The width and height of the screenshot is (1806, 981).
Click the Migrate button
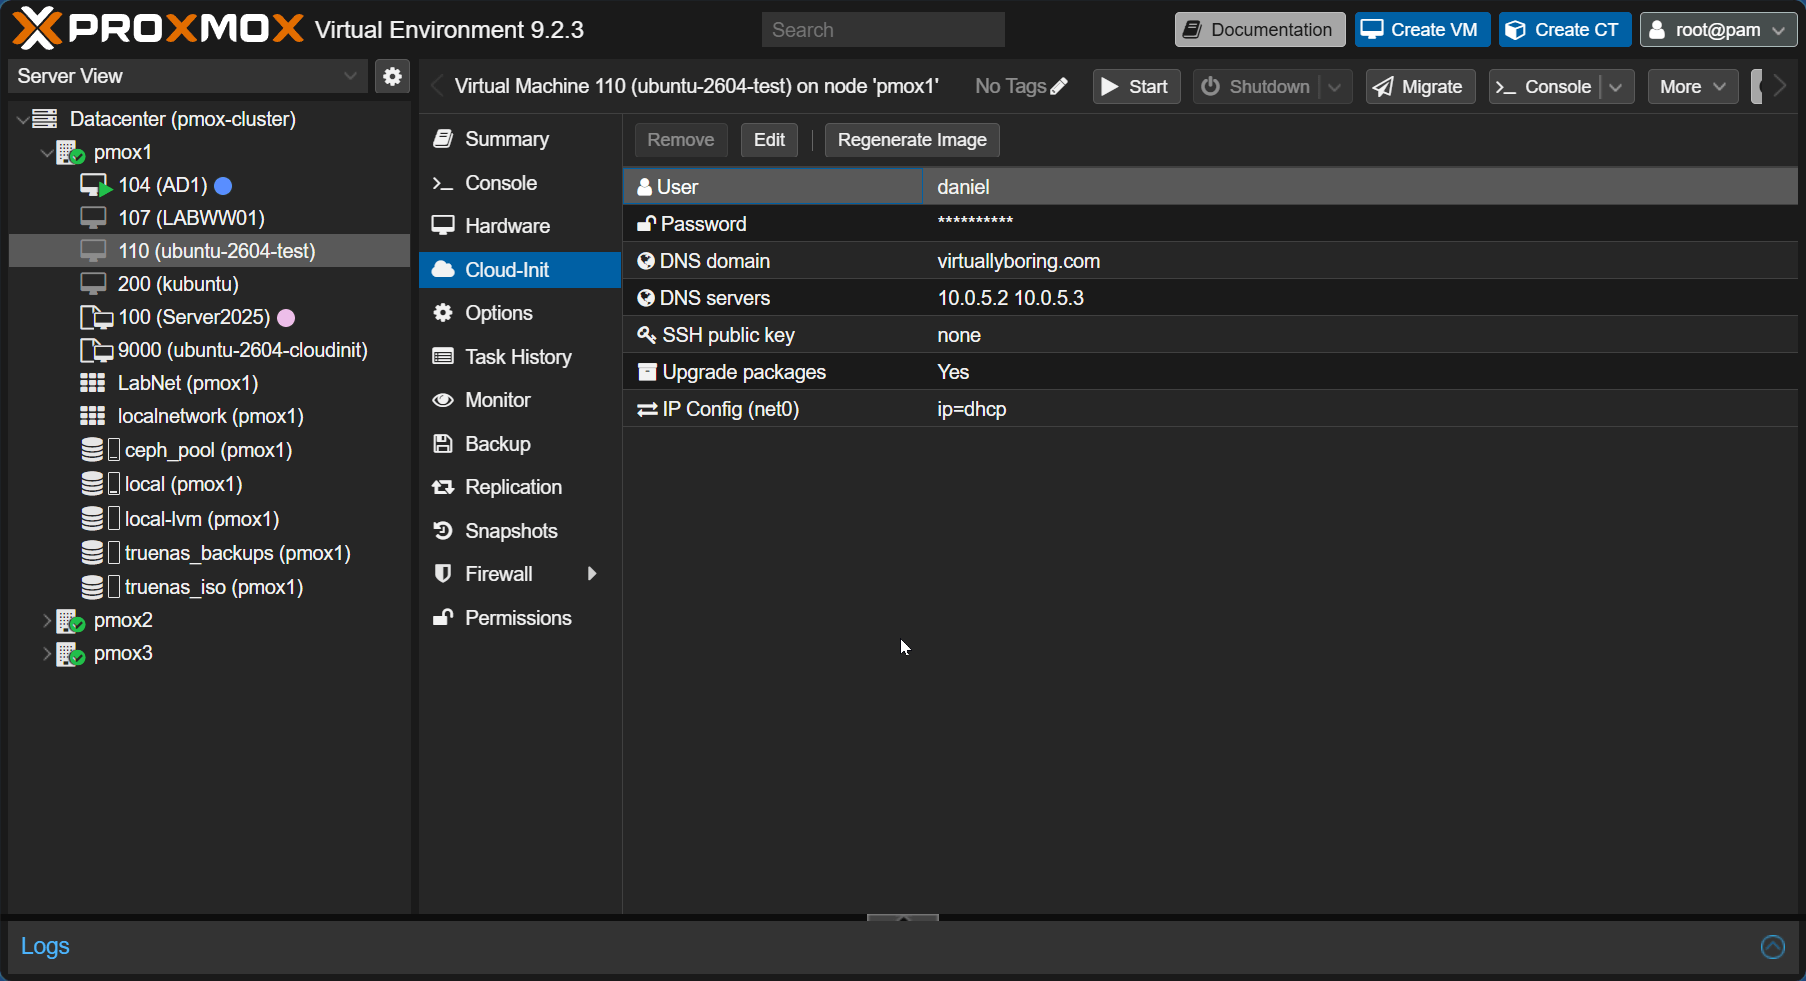click(1420, 87)
